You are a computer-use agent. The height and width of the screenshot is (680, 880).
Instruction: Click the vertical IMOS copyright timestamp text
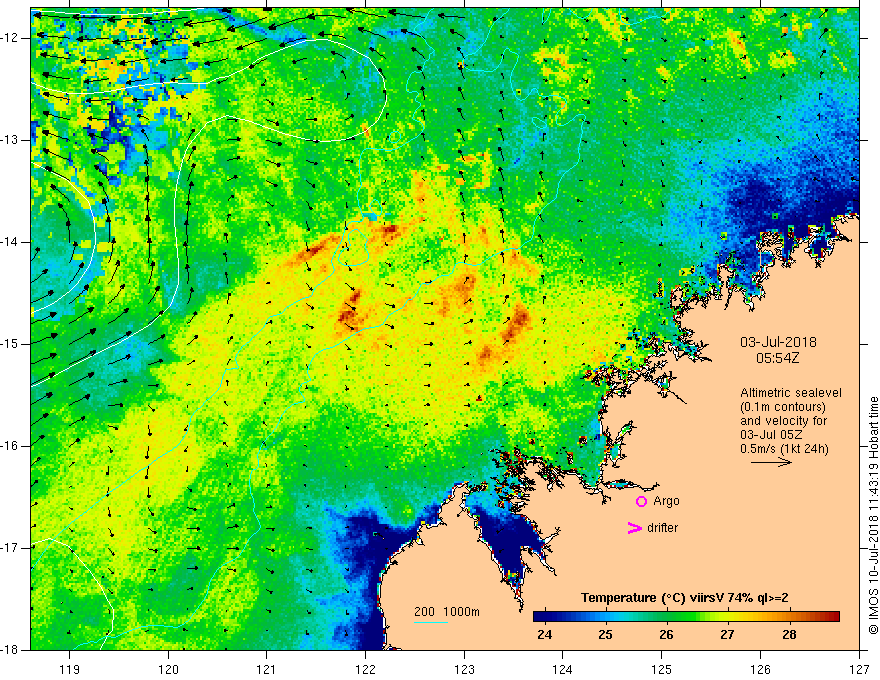pyautogui.click(x=873, y=516)
